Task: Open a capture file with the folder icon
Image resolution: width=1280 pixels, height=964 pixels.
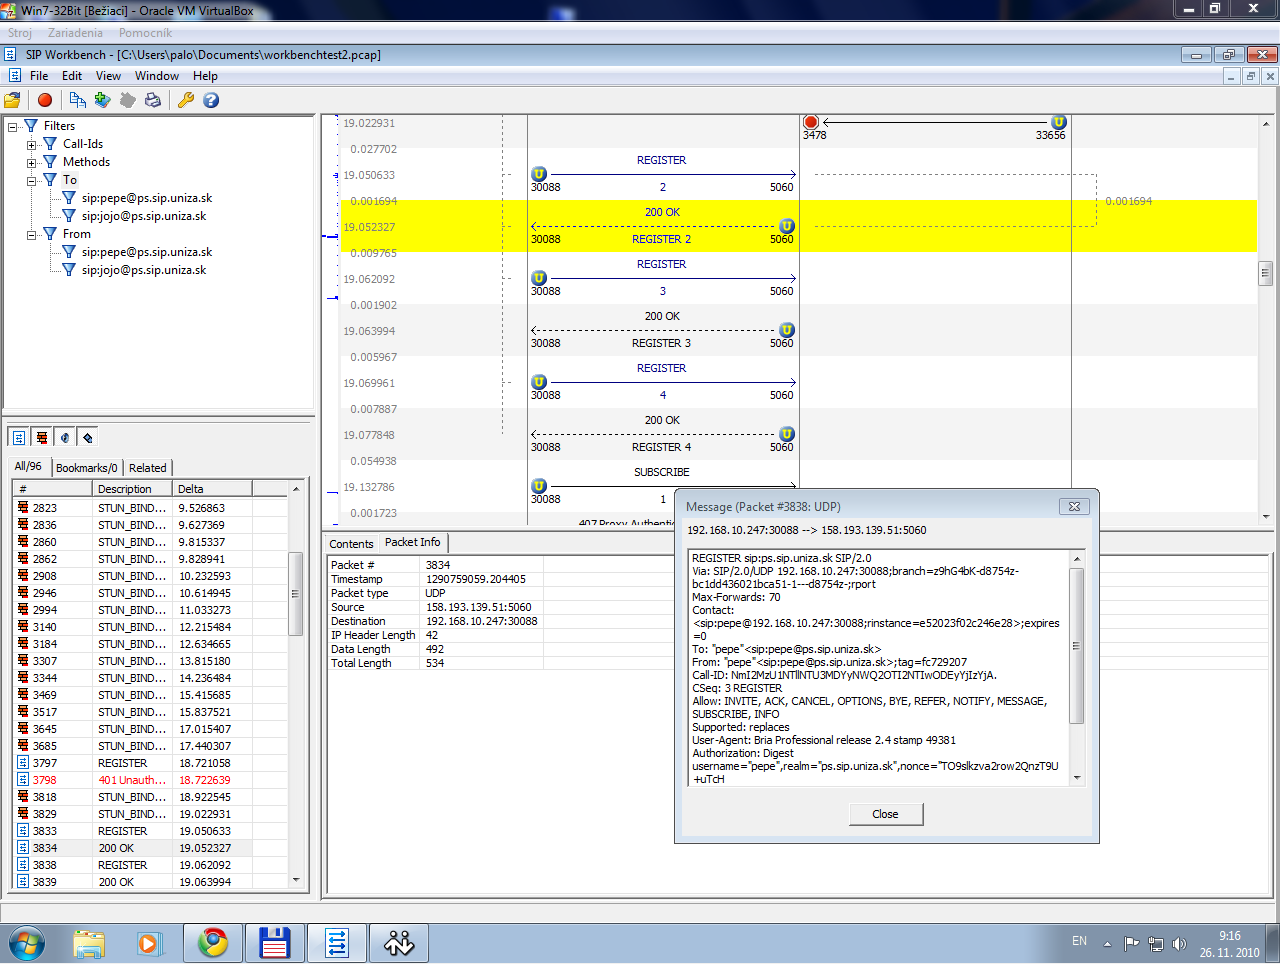Action: click(x=12, y=100)
